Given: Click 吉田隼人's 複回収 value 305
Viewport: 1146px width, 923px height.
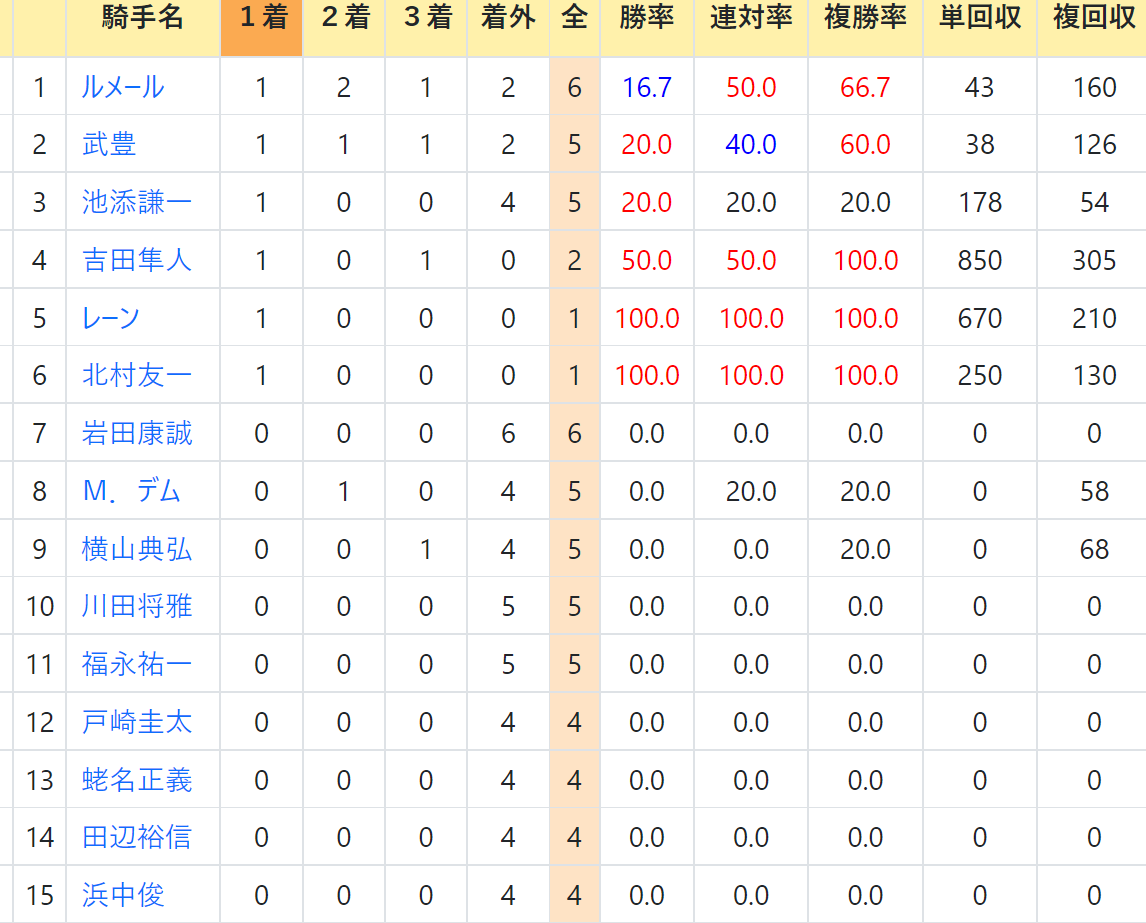Looking at the screenshot, I should tap(1094, 261).
